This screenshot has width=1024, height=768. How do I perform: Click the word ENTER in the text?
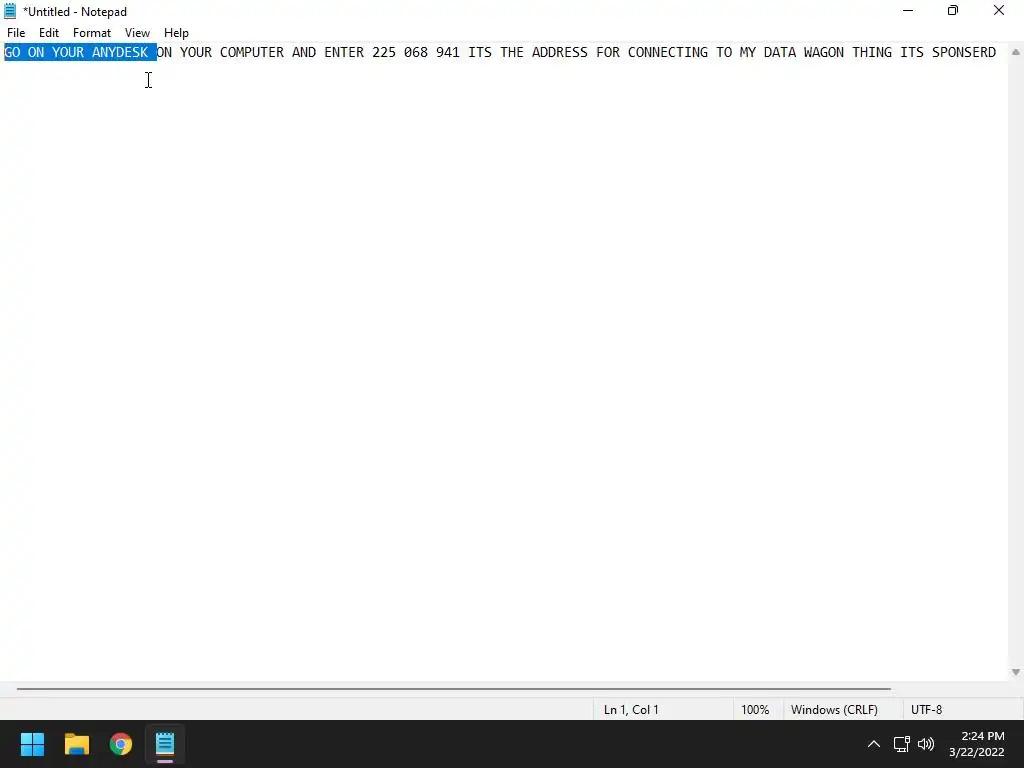[x=344, y=52]
